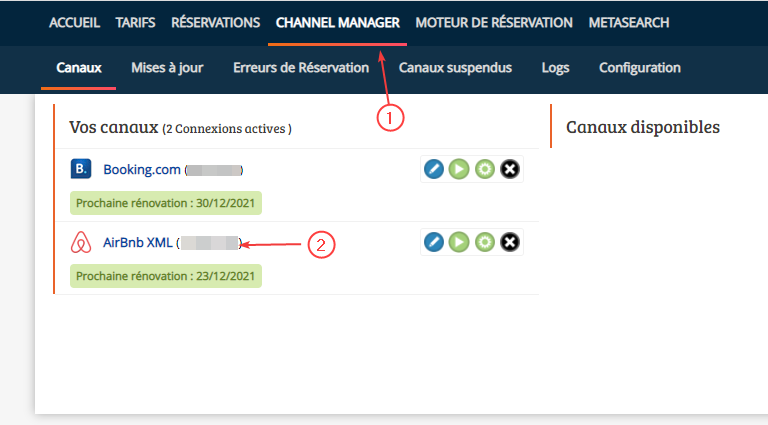Viewport: 768px width, 425px height.
Task: Click the AirBnb XML channel link
Action: [138, 243]
